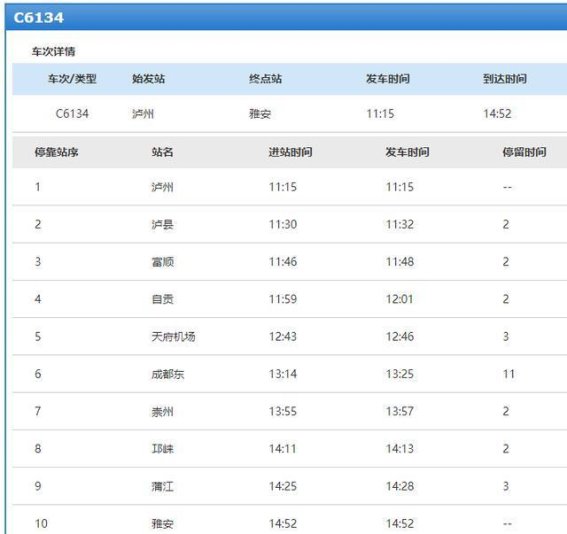Click departure time 13:25 for 成都东
The width and height of the screenshot is (567, 534).
(400, 374)
